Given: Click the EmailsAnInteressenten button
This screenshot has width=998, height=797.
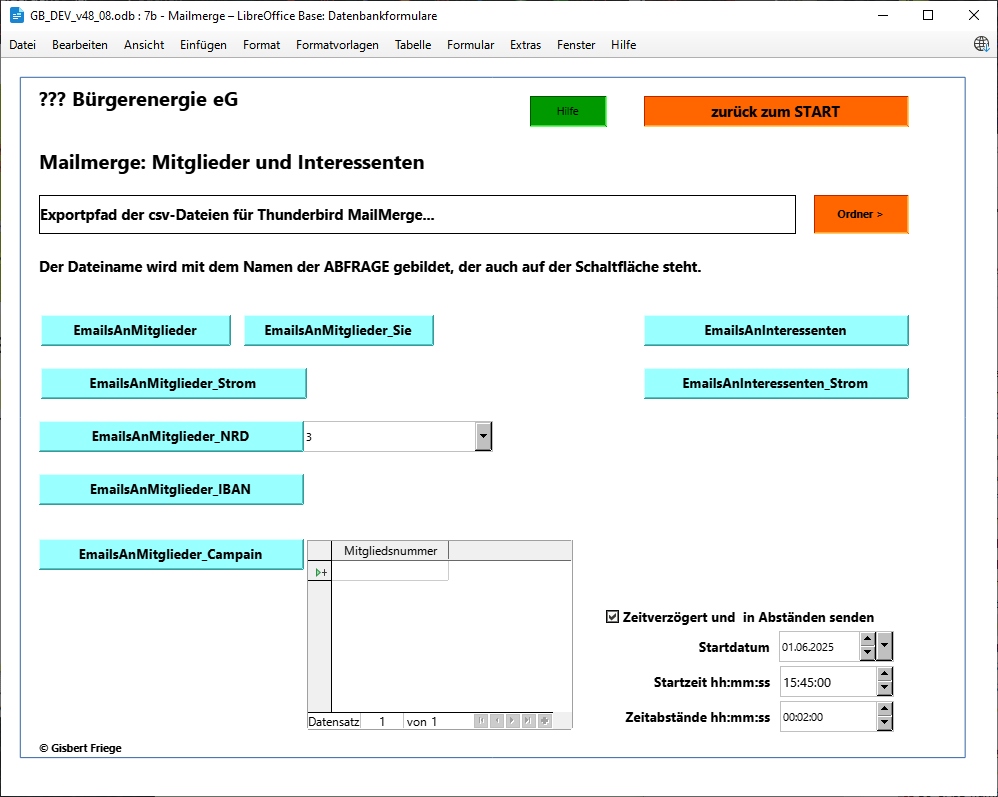Looking at the screenshot, I should coord(776,330).
